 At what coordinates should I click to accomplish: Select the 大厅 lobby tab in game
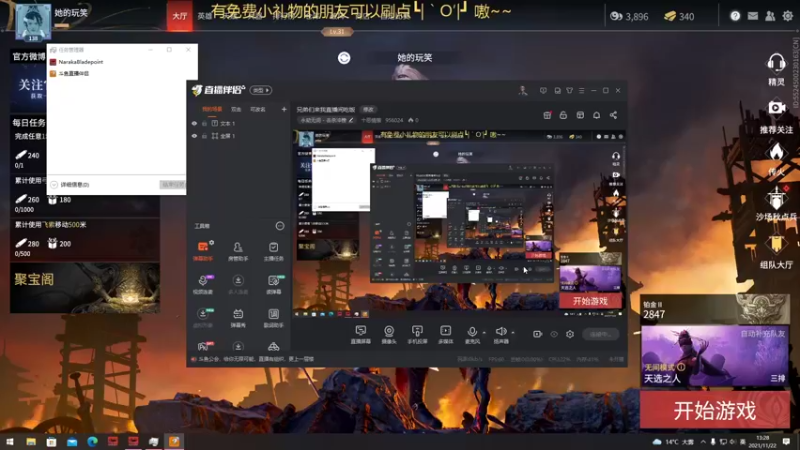tap(180, 16)
